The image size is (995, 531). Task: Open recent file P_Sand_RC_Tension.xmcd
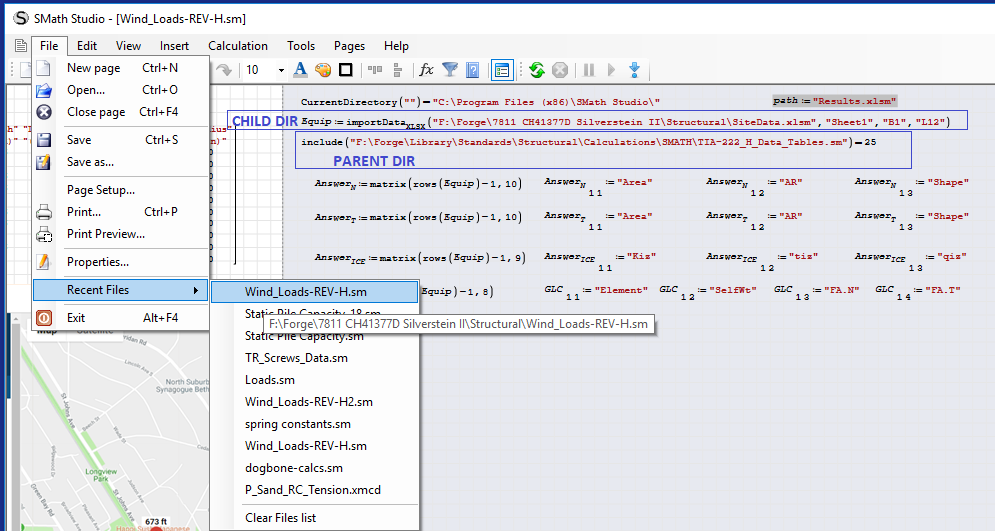tap(313, 490)
